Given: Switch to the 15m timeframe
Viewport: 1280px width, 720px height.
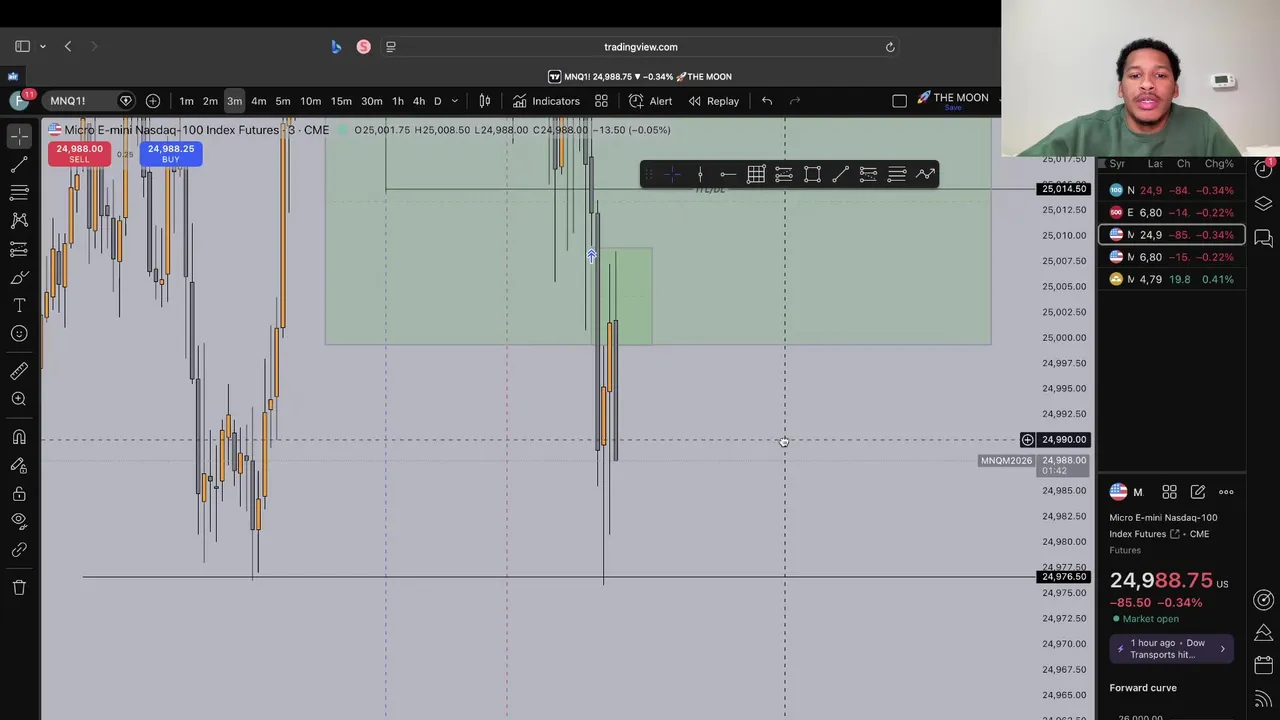Looking at the screenshot, I should (341, 101).
